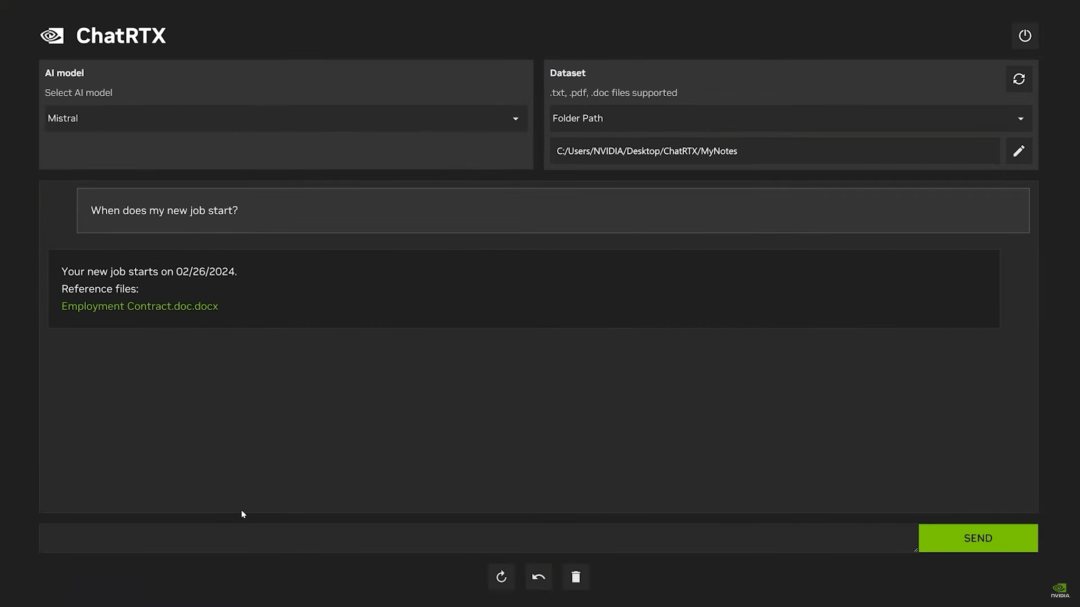The width and height of the screenshot is (1080, 607).
Task: Open the Folder Path dataset dropdown
Action: pyautogui.click(x=780, y=118)
